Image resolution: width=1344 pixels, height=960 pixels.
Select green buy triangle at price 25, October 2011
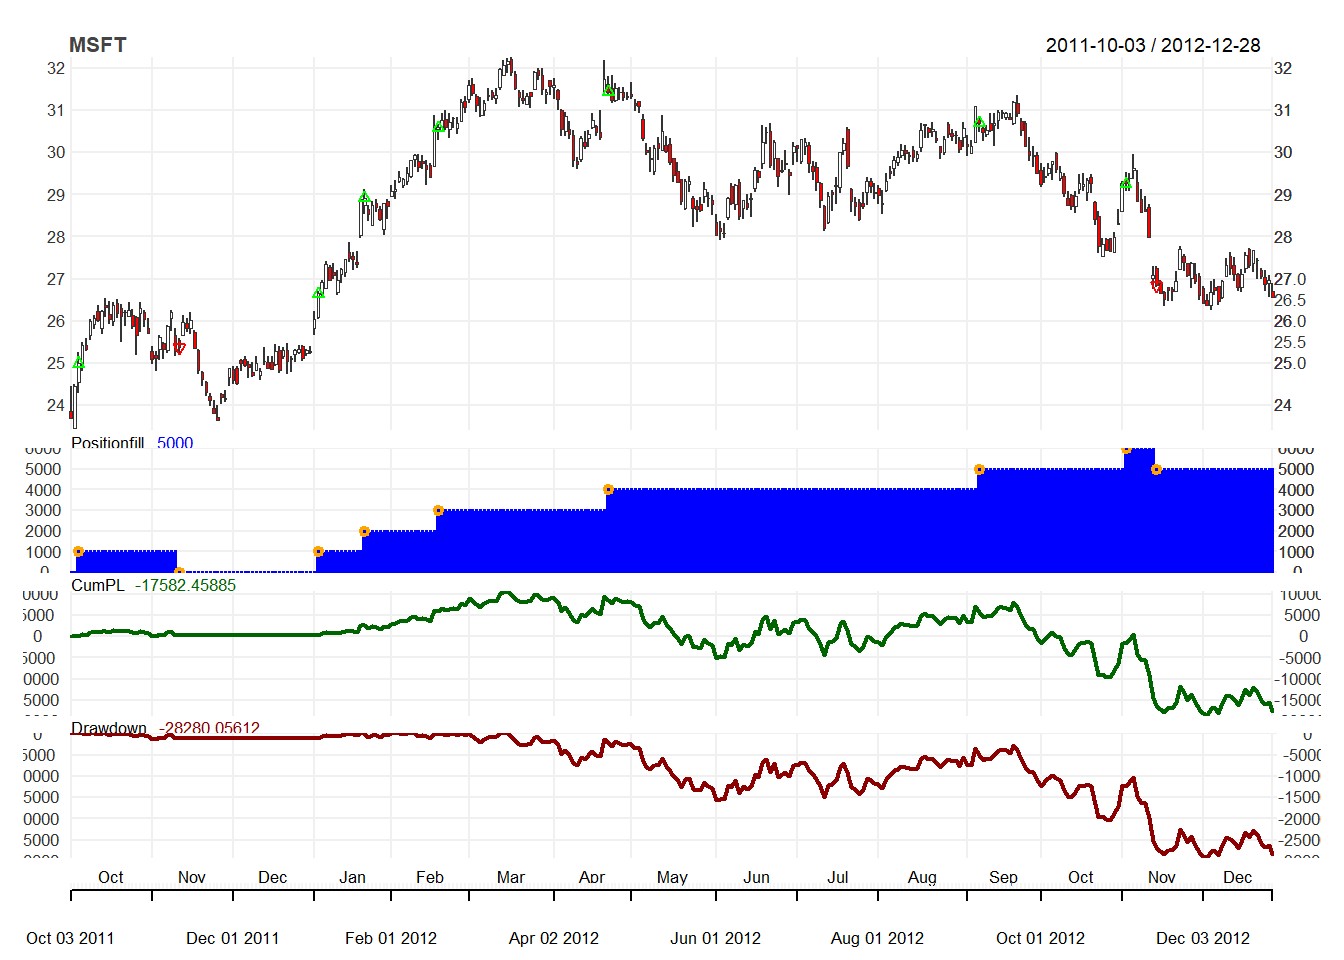[78, 363]
